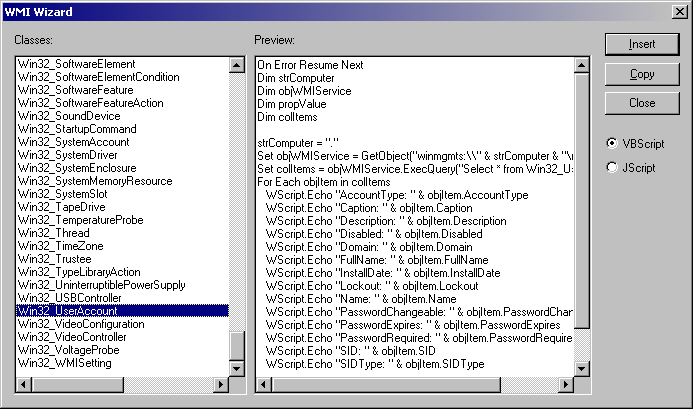Click Preview pane scroll right arrow
Viewport: 693px width, 409px height.
[565, 384]
